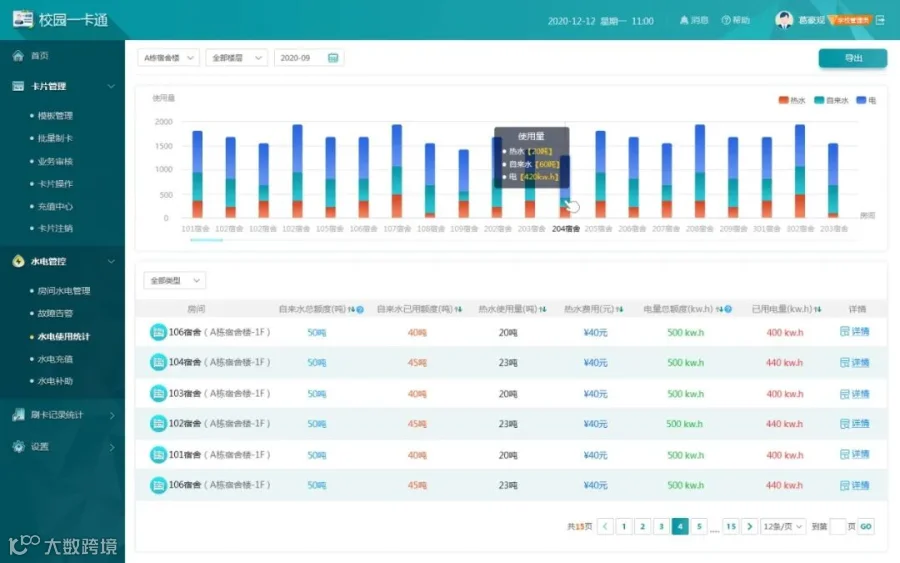Toggle 热水 series in chart legend
This screenshot has width=900, height=563.
(792, 100)
